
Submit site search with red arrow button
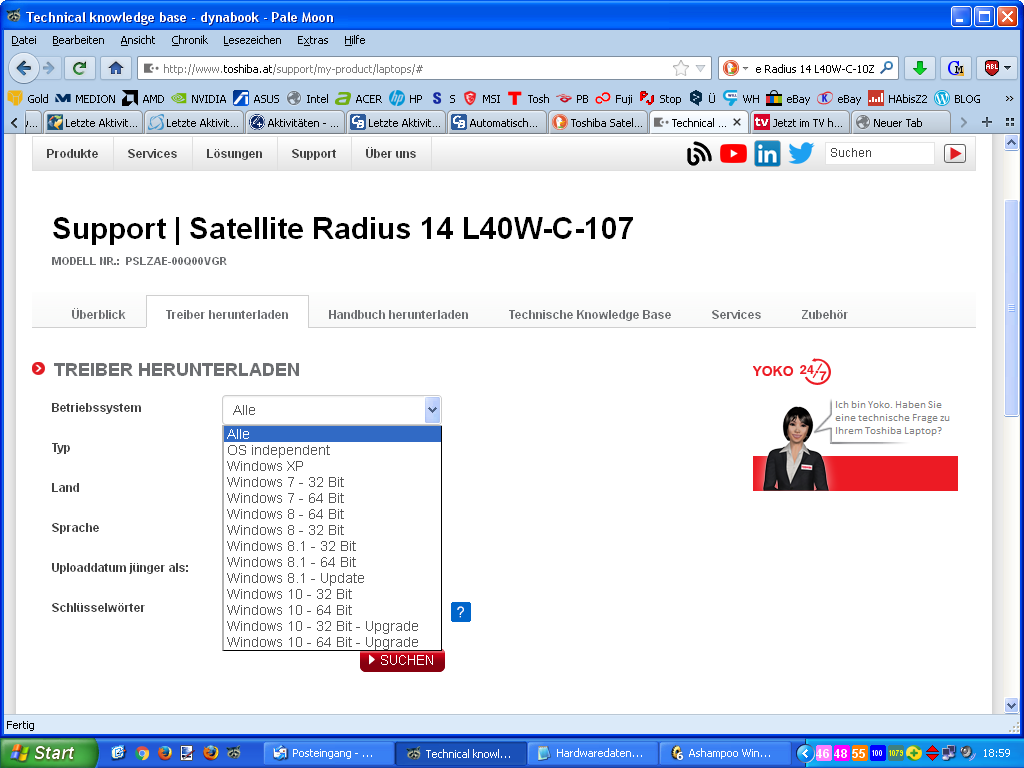pyautogui.click(x=954, y=153)
